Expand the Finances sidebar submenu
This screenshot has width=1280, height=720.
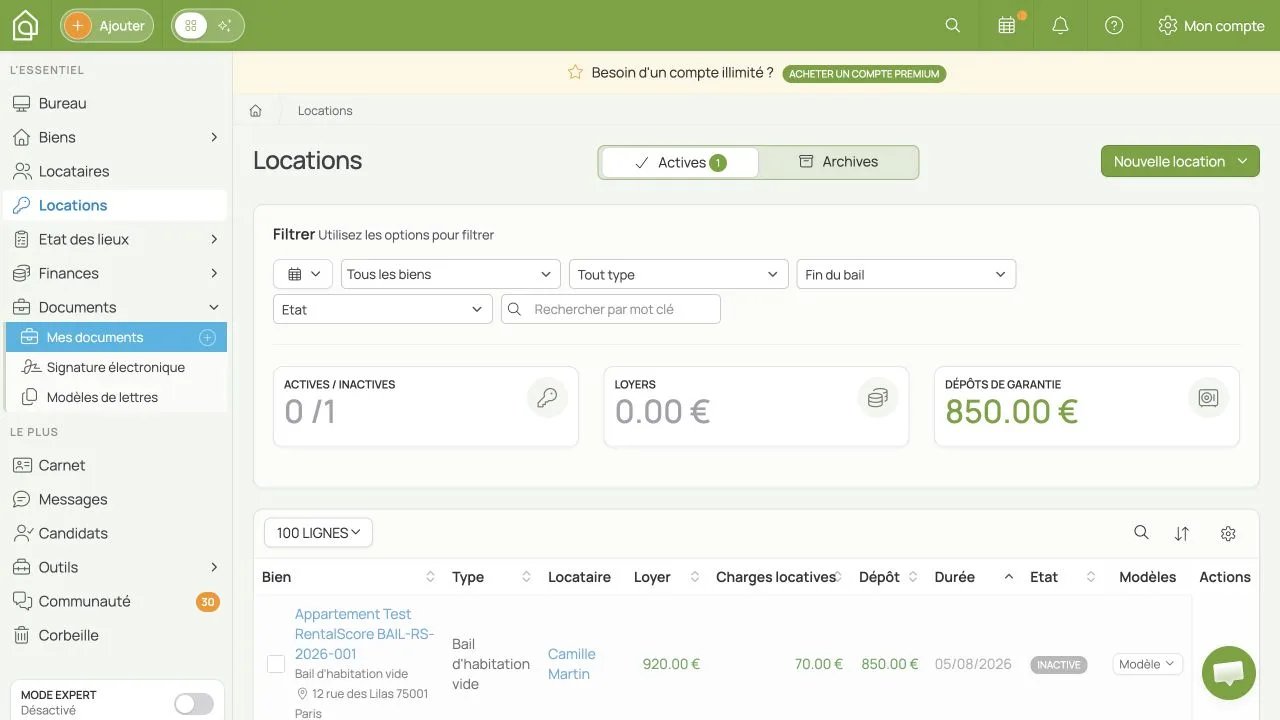pos(214,274)
